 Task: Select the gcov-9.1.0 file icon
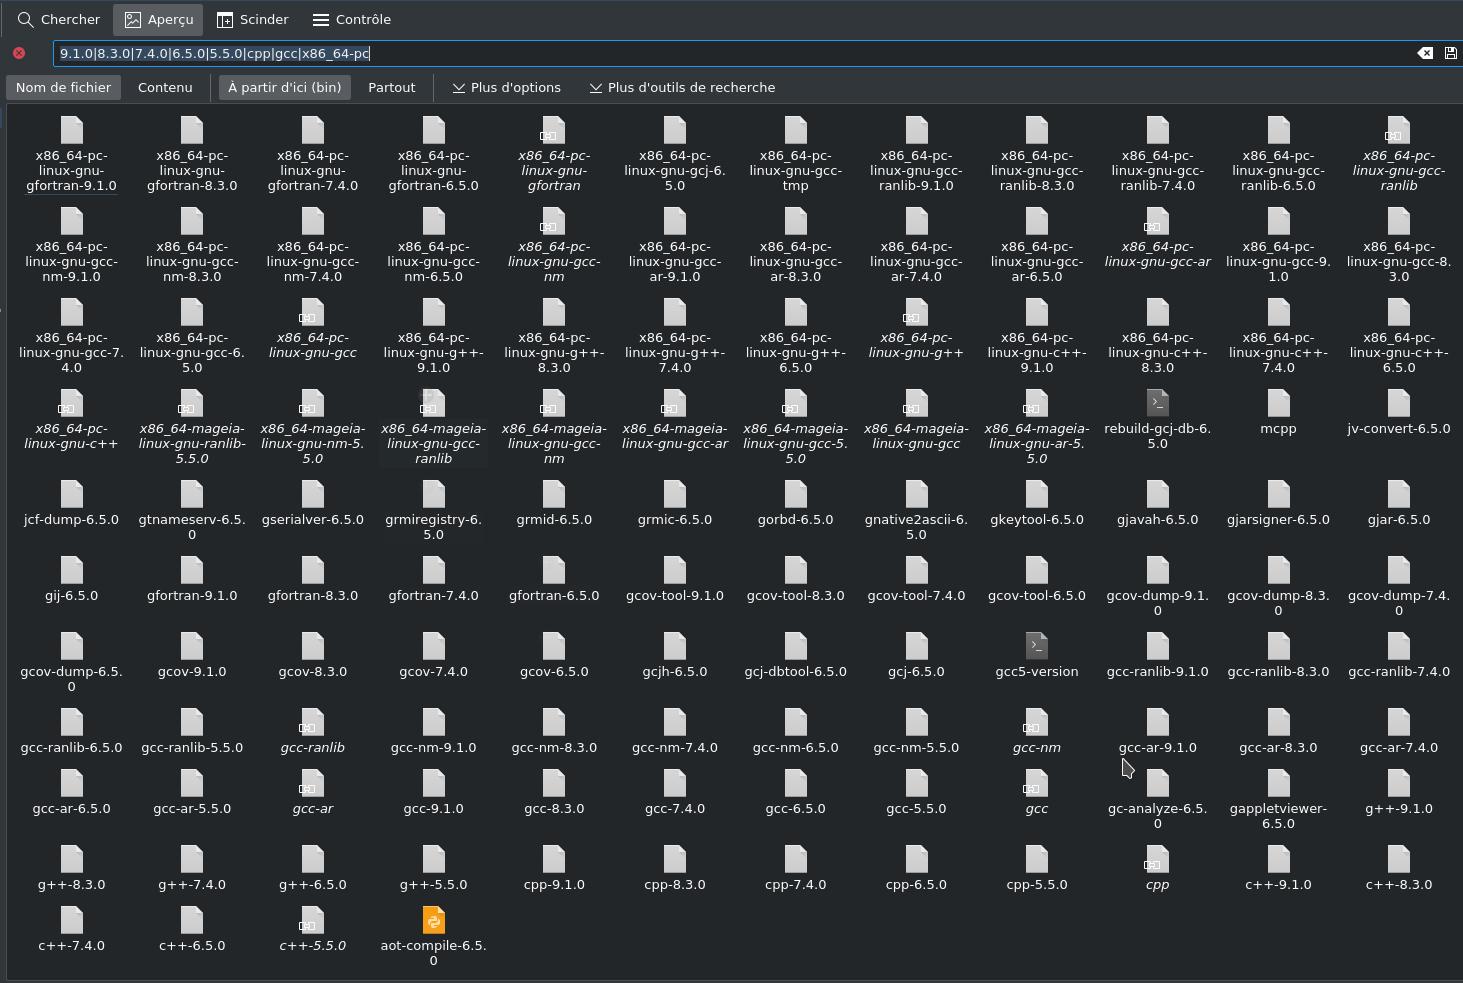192,646
